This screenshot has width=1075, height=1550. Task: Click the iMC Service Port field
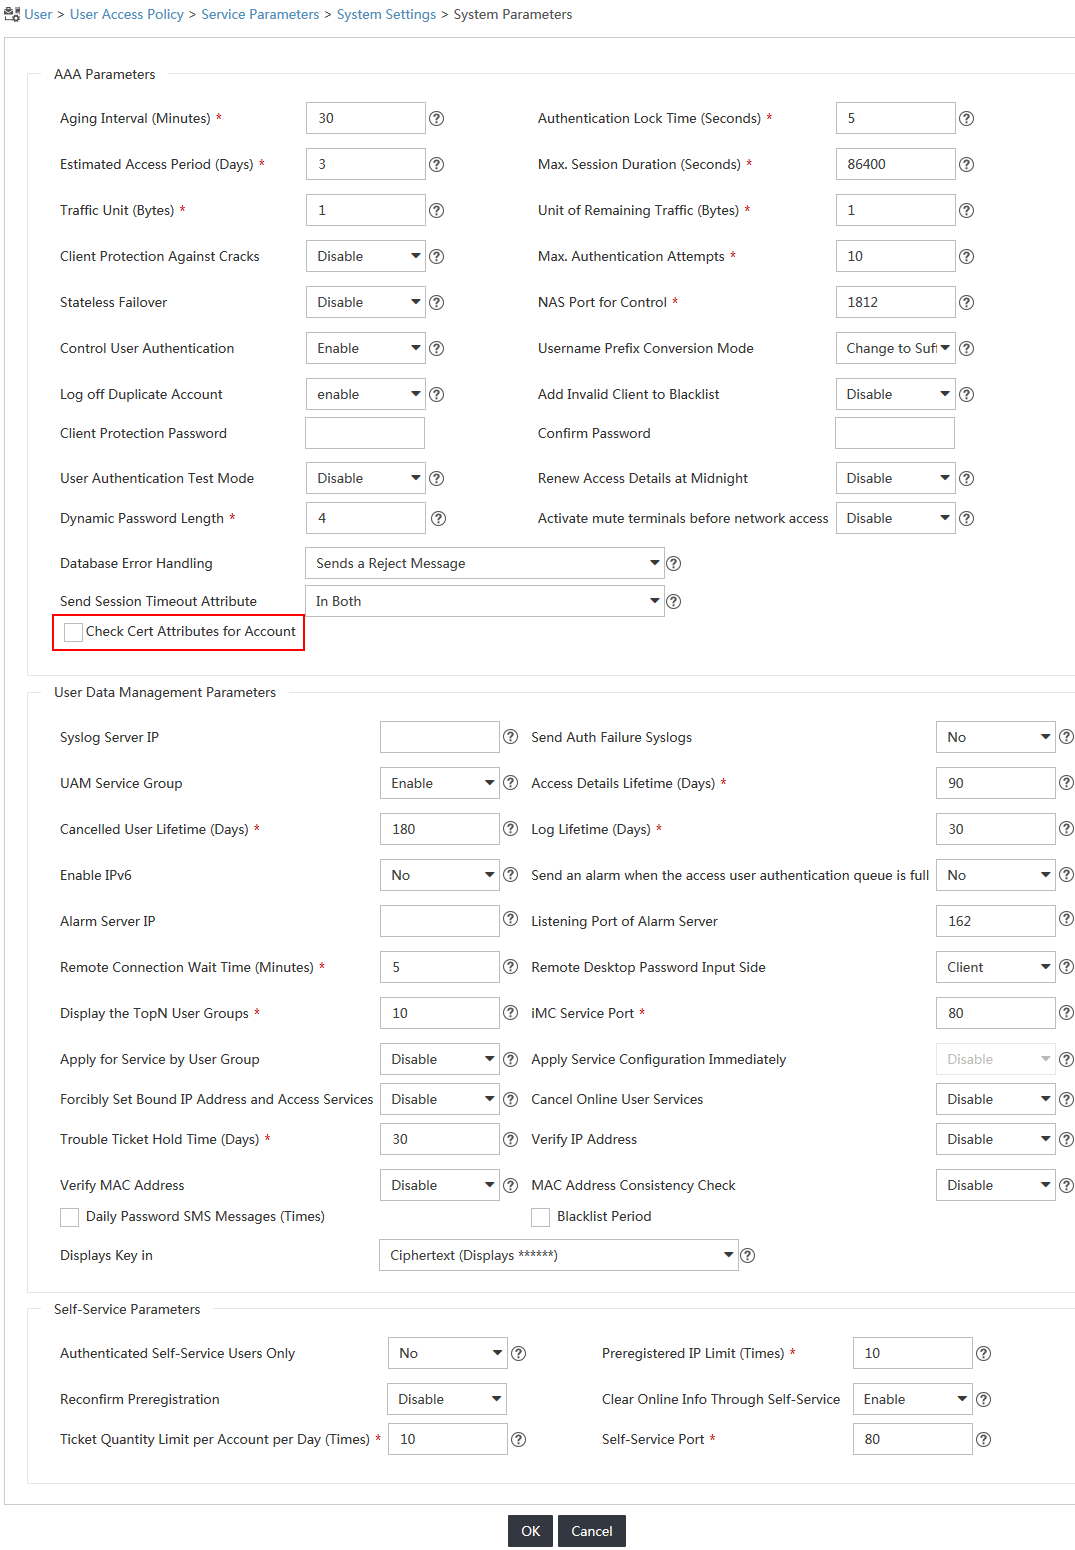click(x=995, y=1013)
